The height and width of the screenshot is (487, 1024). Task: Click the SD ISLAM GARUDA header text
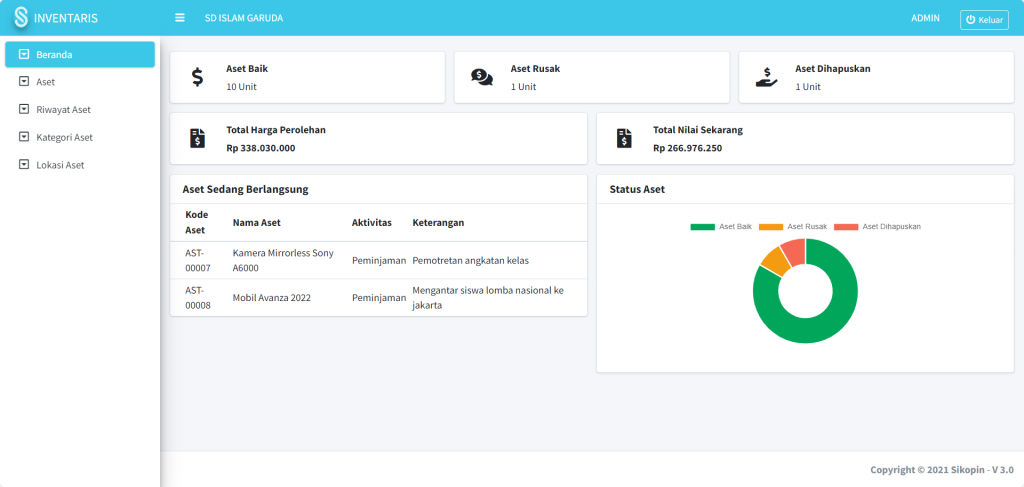click(x=244, y=18)
